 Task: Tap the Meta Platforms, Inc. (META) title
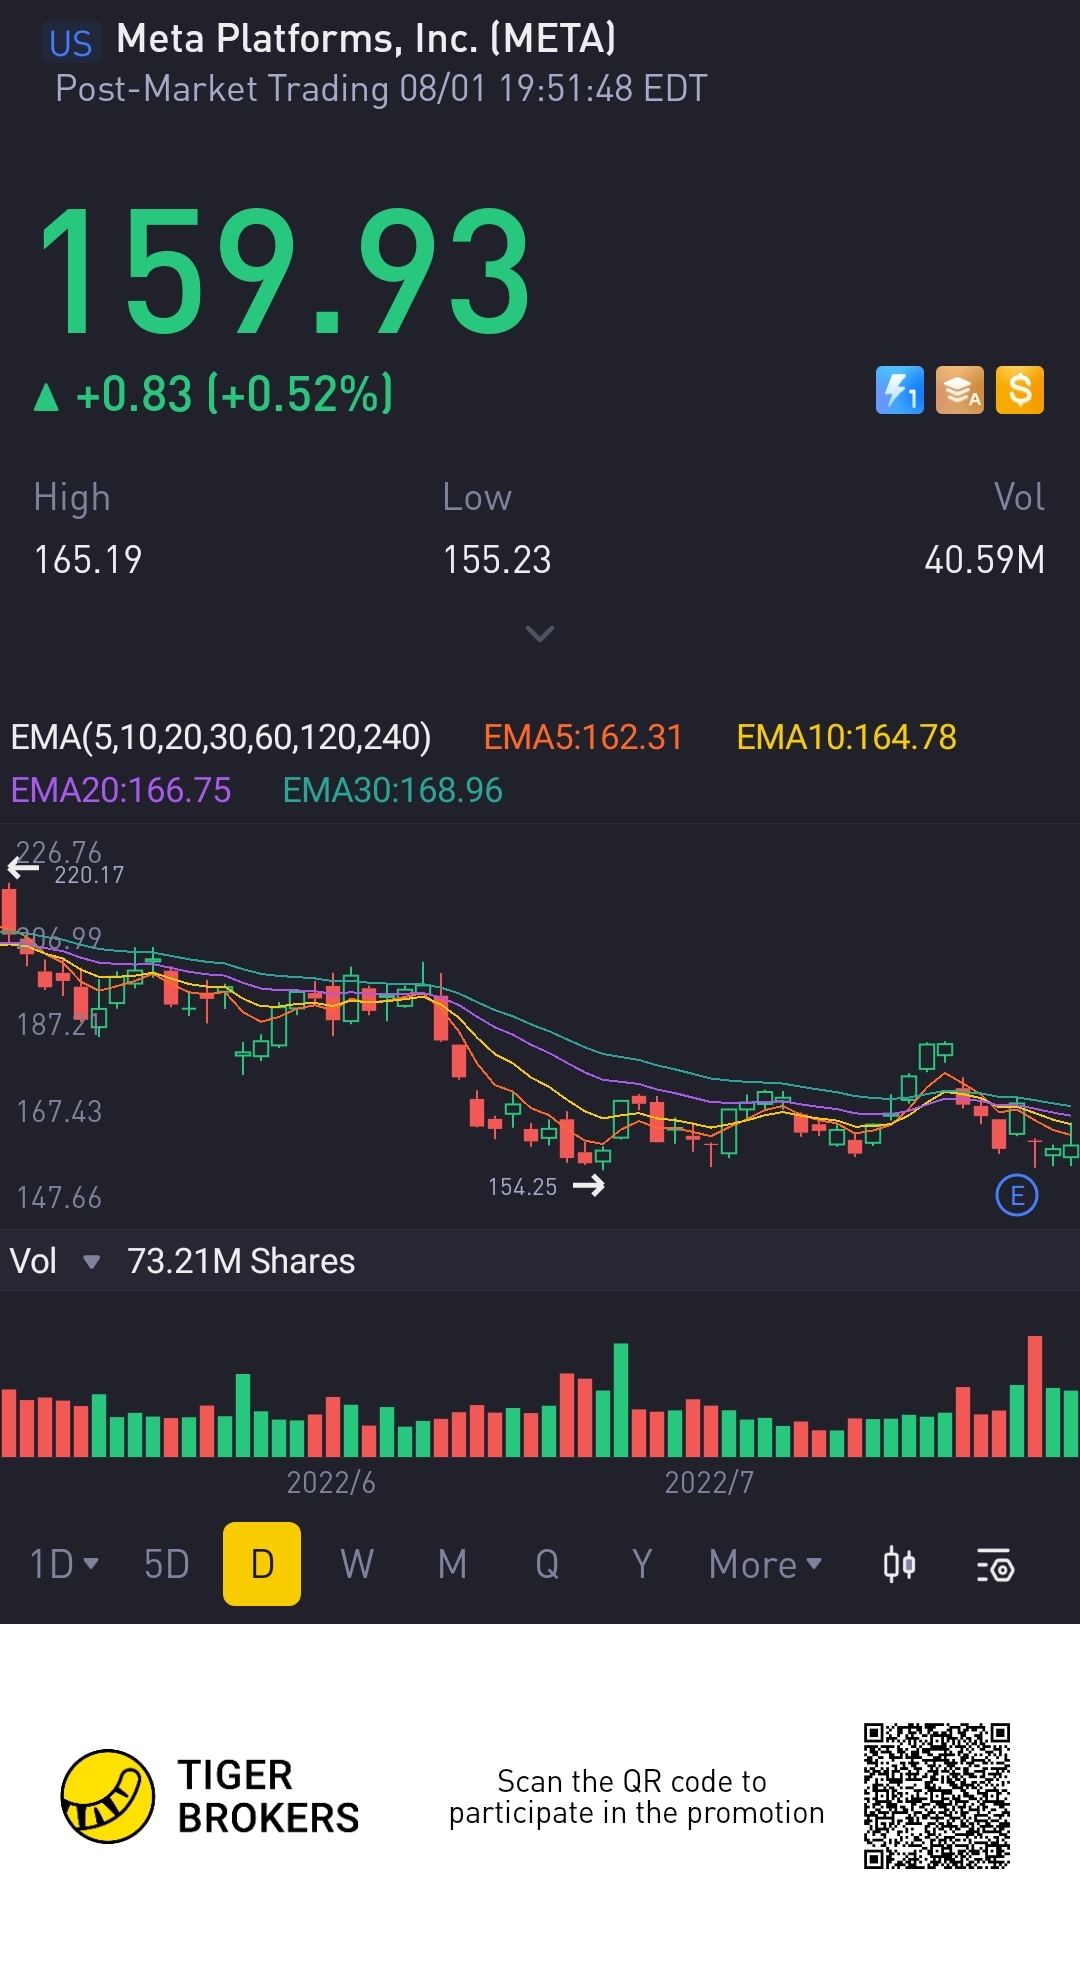366,39
